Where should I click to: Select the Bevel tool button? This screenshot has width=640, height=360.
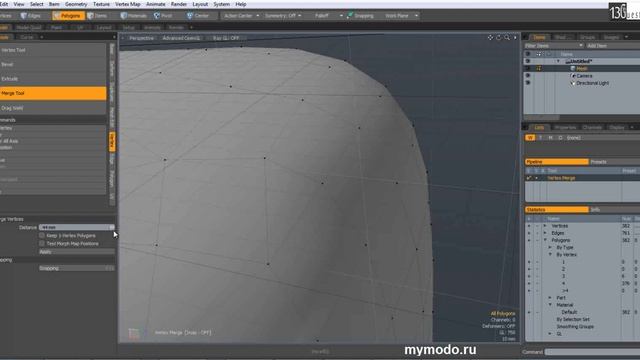coord(53,64)
